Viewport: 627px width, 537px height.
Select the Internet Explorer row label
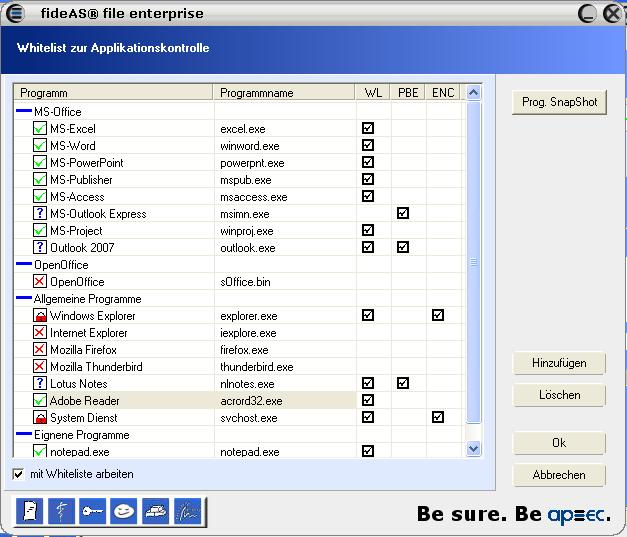click(x=88, y=333)
